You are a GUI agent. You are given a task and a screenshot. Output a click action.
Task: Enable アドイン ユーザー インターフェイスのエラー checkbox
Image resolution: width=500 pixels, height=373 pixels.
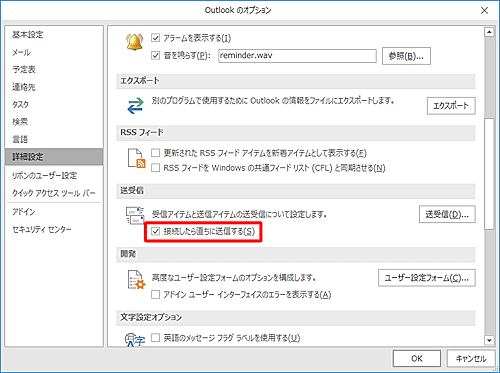tap(155, 295)
